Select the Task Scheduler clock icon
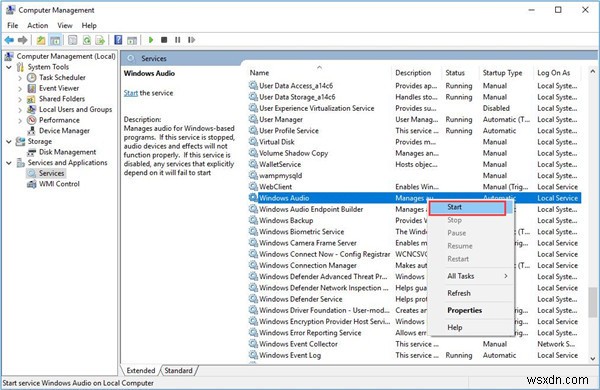The image size is (600, 390). pos(31,77)
